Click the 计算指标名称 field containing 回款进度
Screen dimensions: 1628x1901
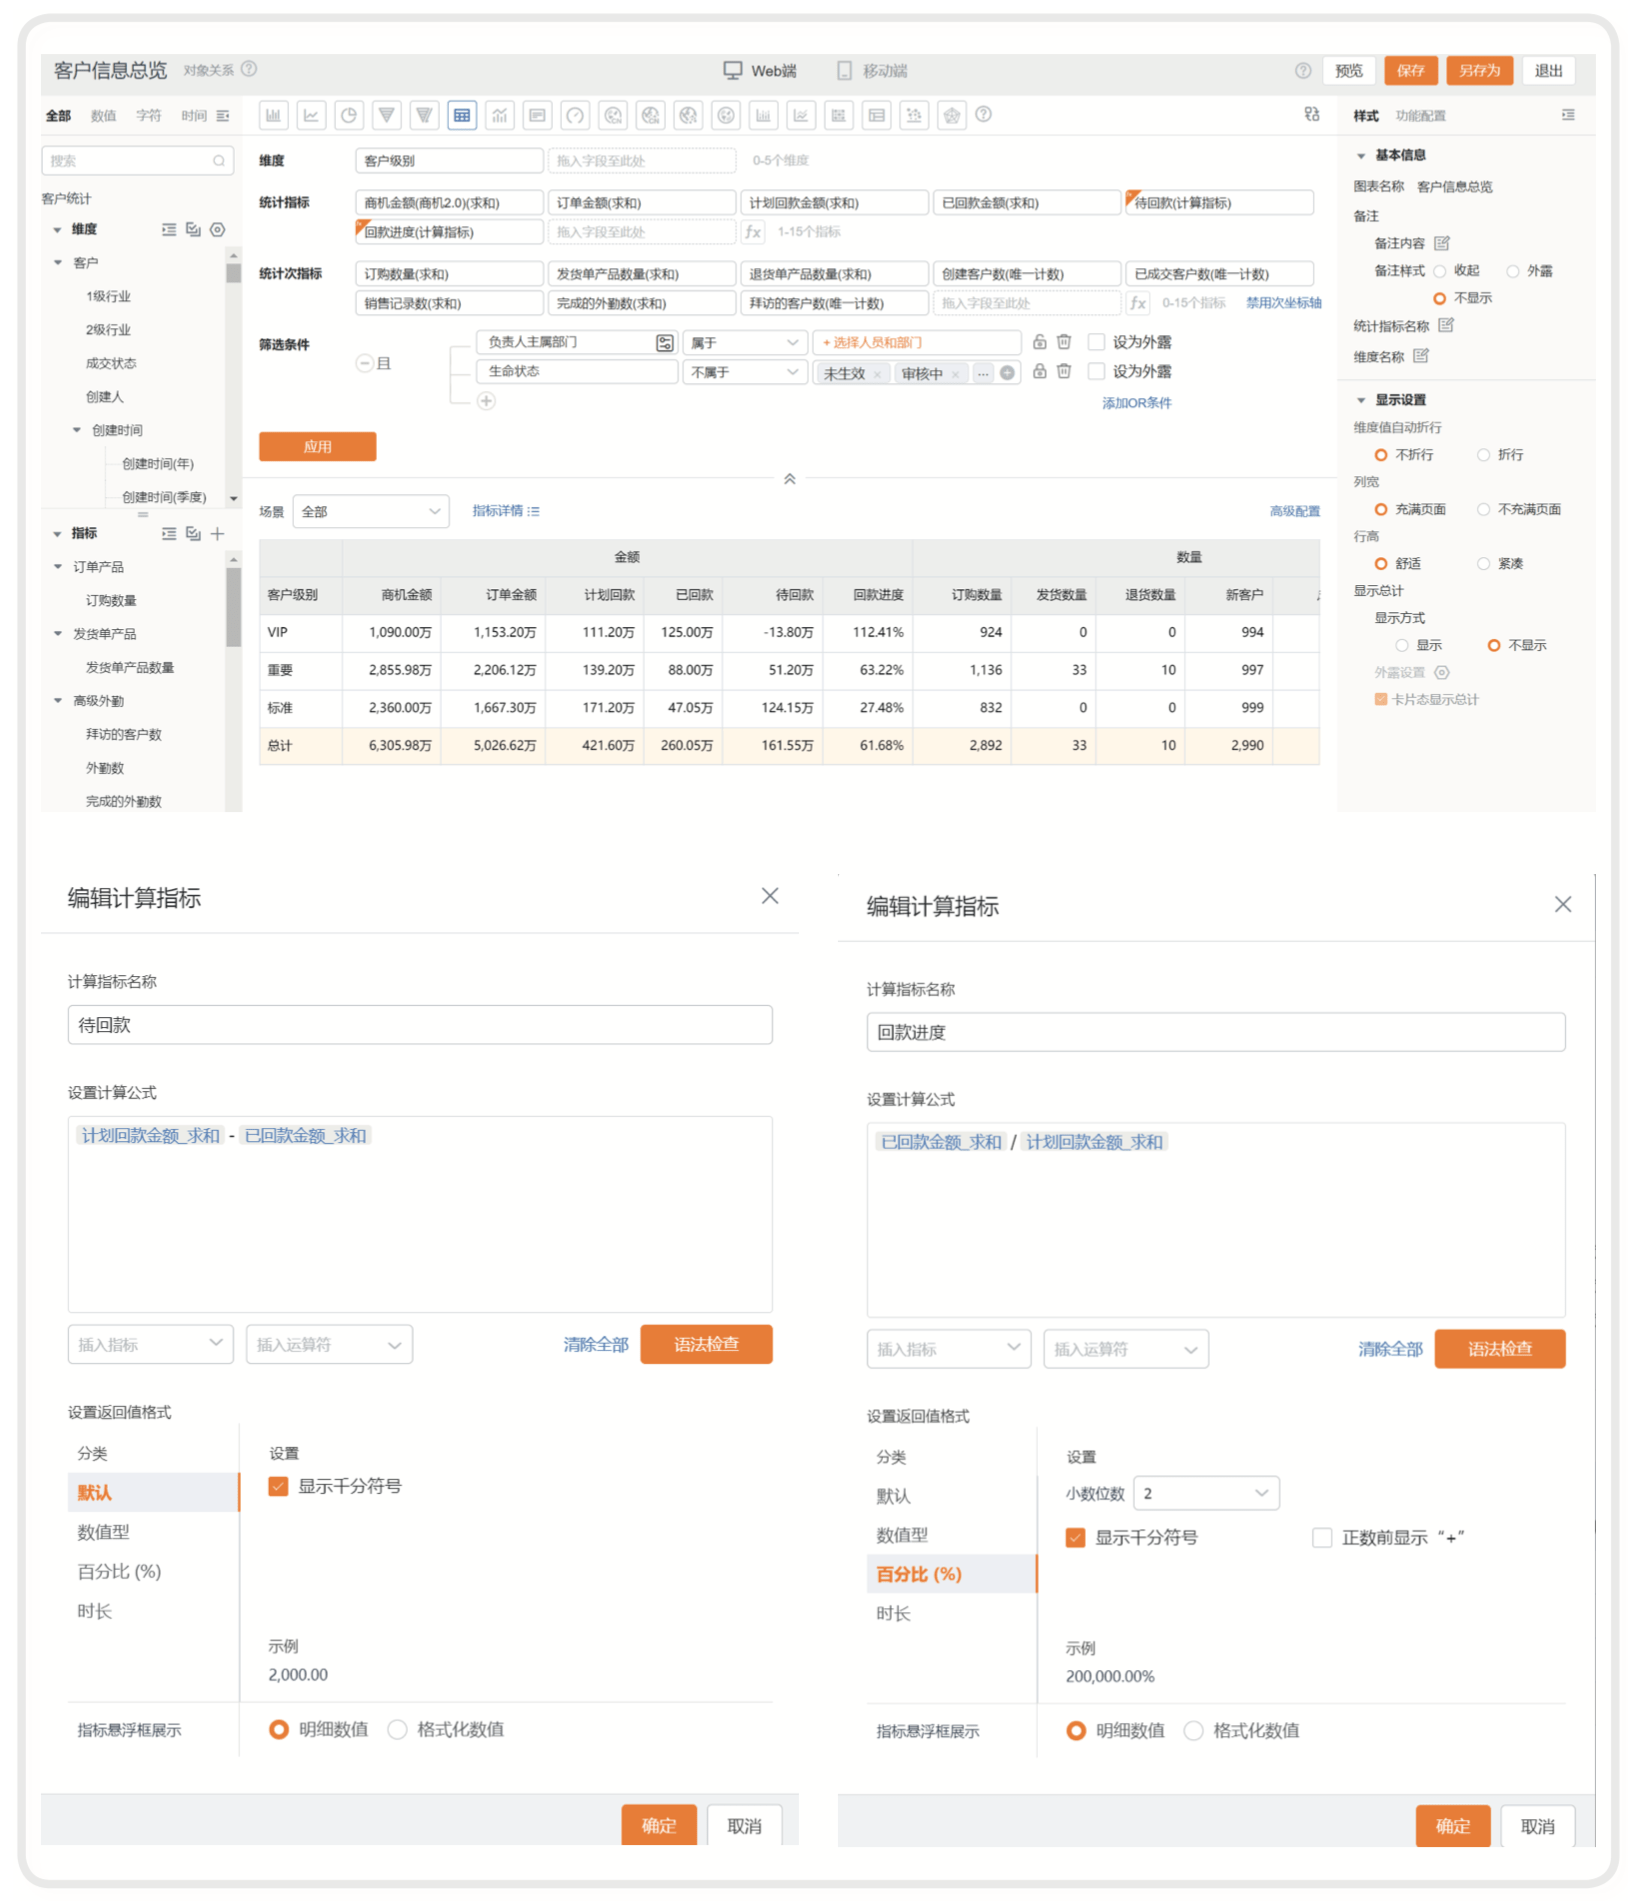pos(1215,1032)
